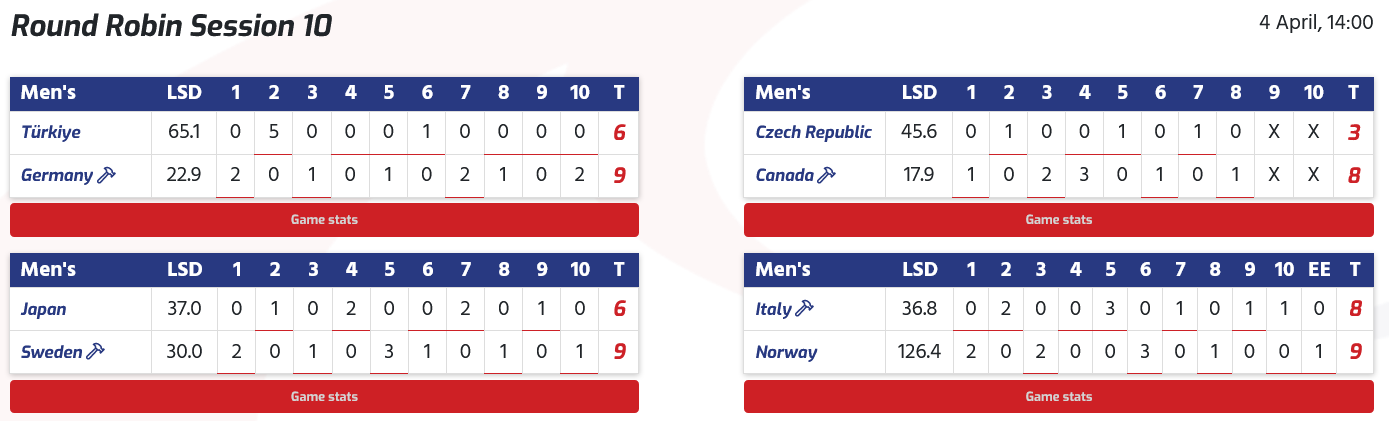Open Game stats for Türkiye vs Germany
Viewport: 1389px width, 421px height.
tap(324, 220)
